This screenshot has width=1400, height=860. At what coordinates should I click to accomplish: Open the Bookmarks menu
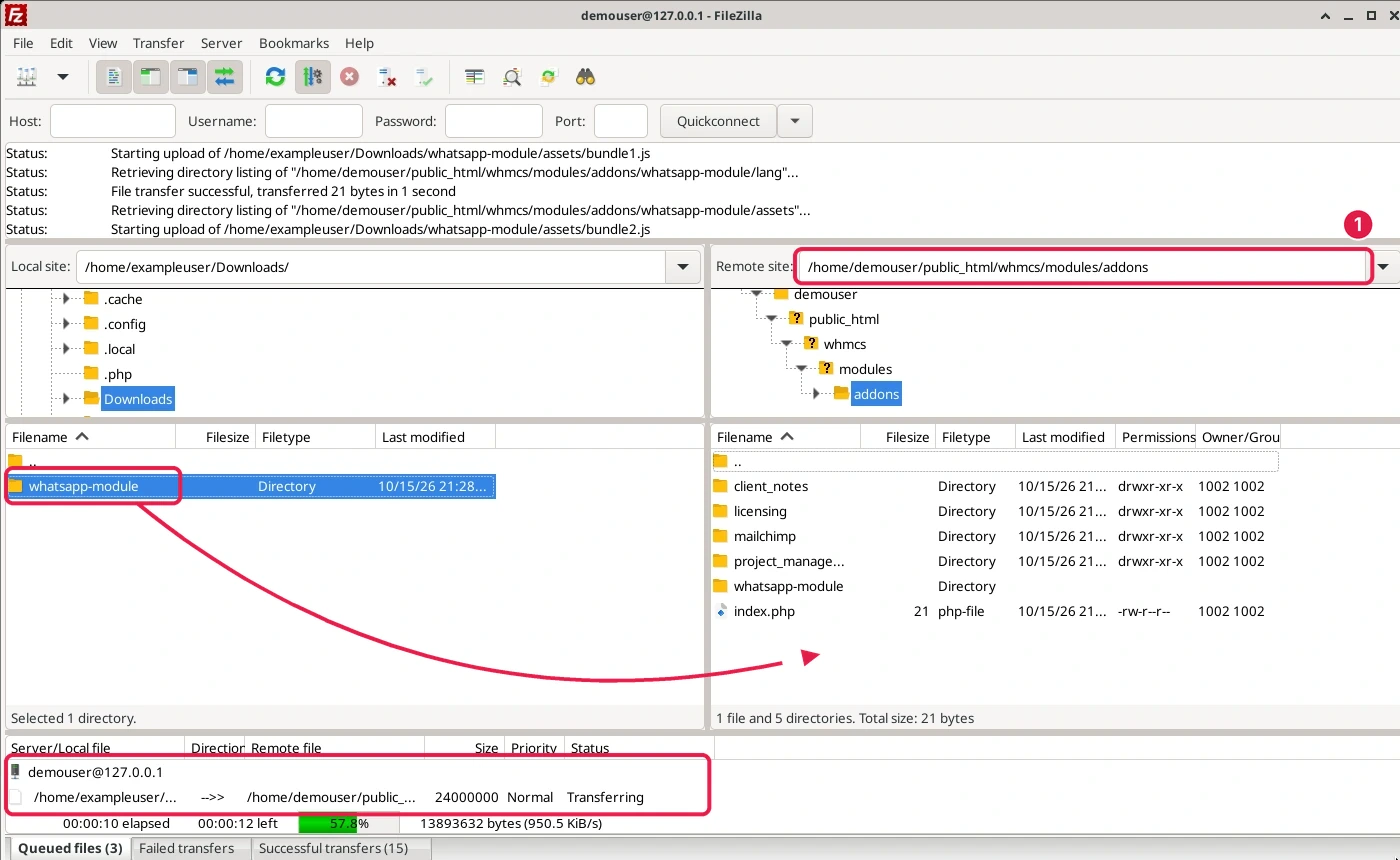(x=294, y=43)
